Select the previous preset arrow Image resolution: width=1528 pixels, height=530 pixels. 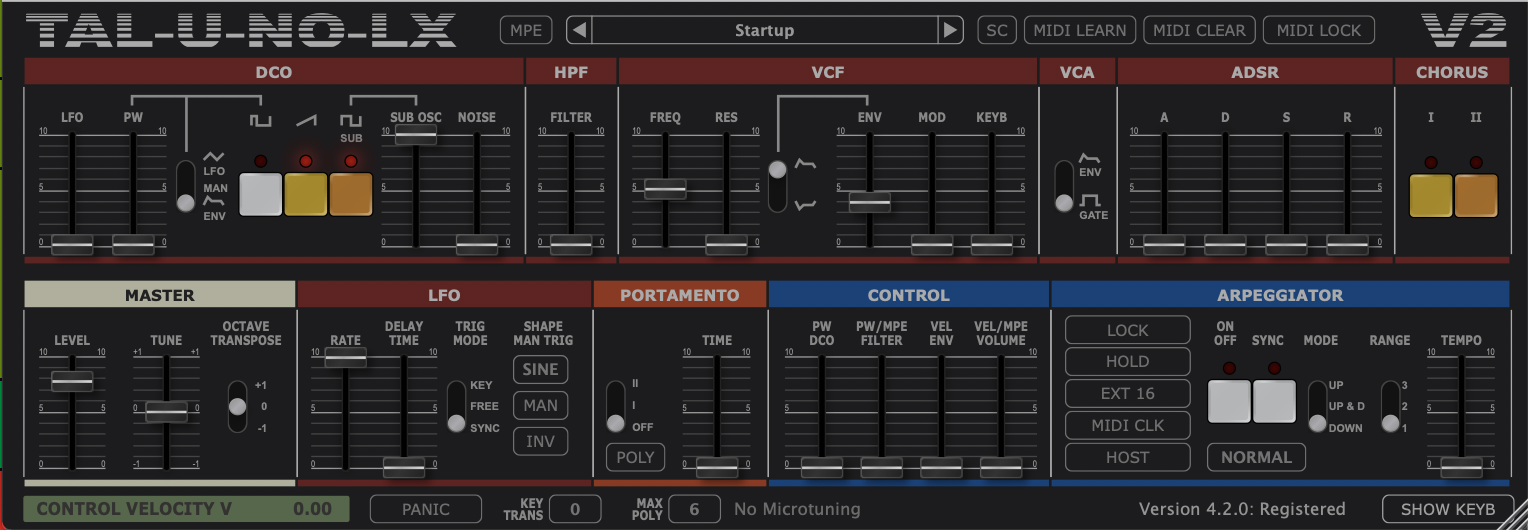pyautogui.click(x=578, y=30)
